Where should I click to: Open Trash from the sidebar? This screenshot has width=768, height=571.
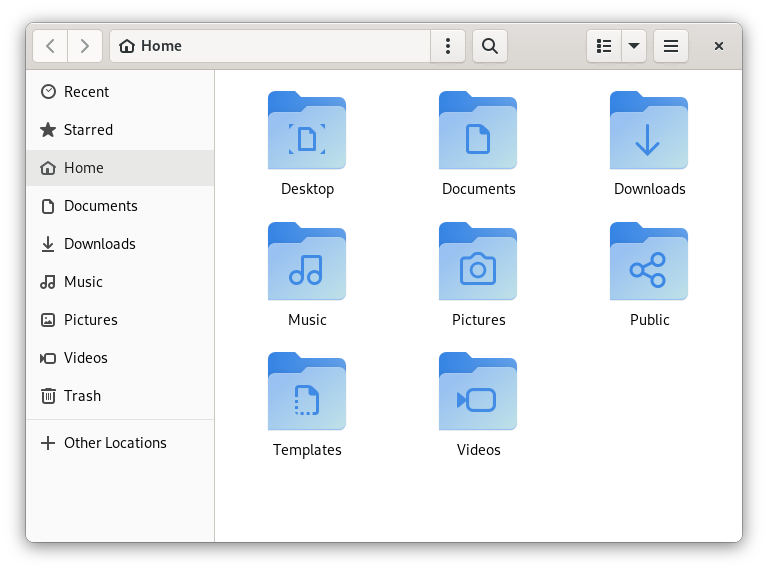[x=82, y=396]
